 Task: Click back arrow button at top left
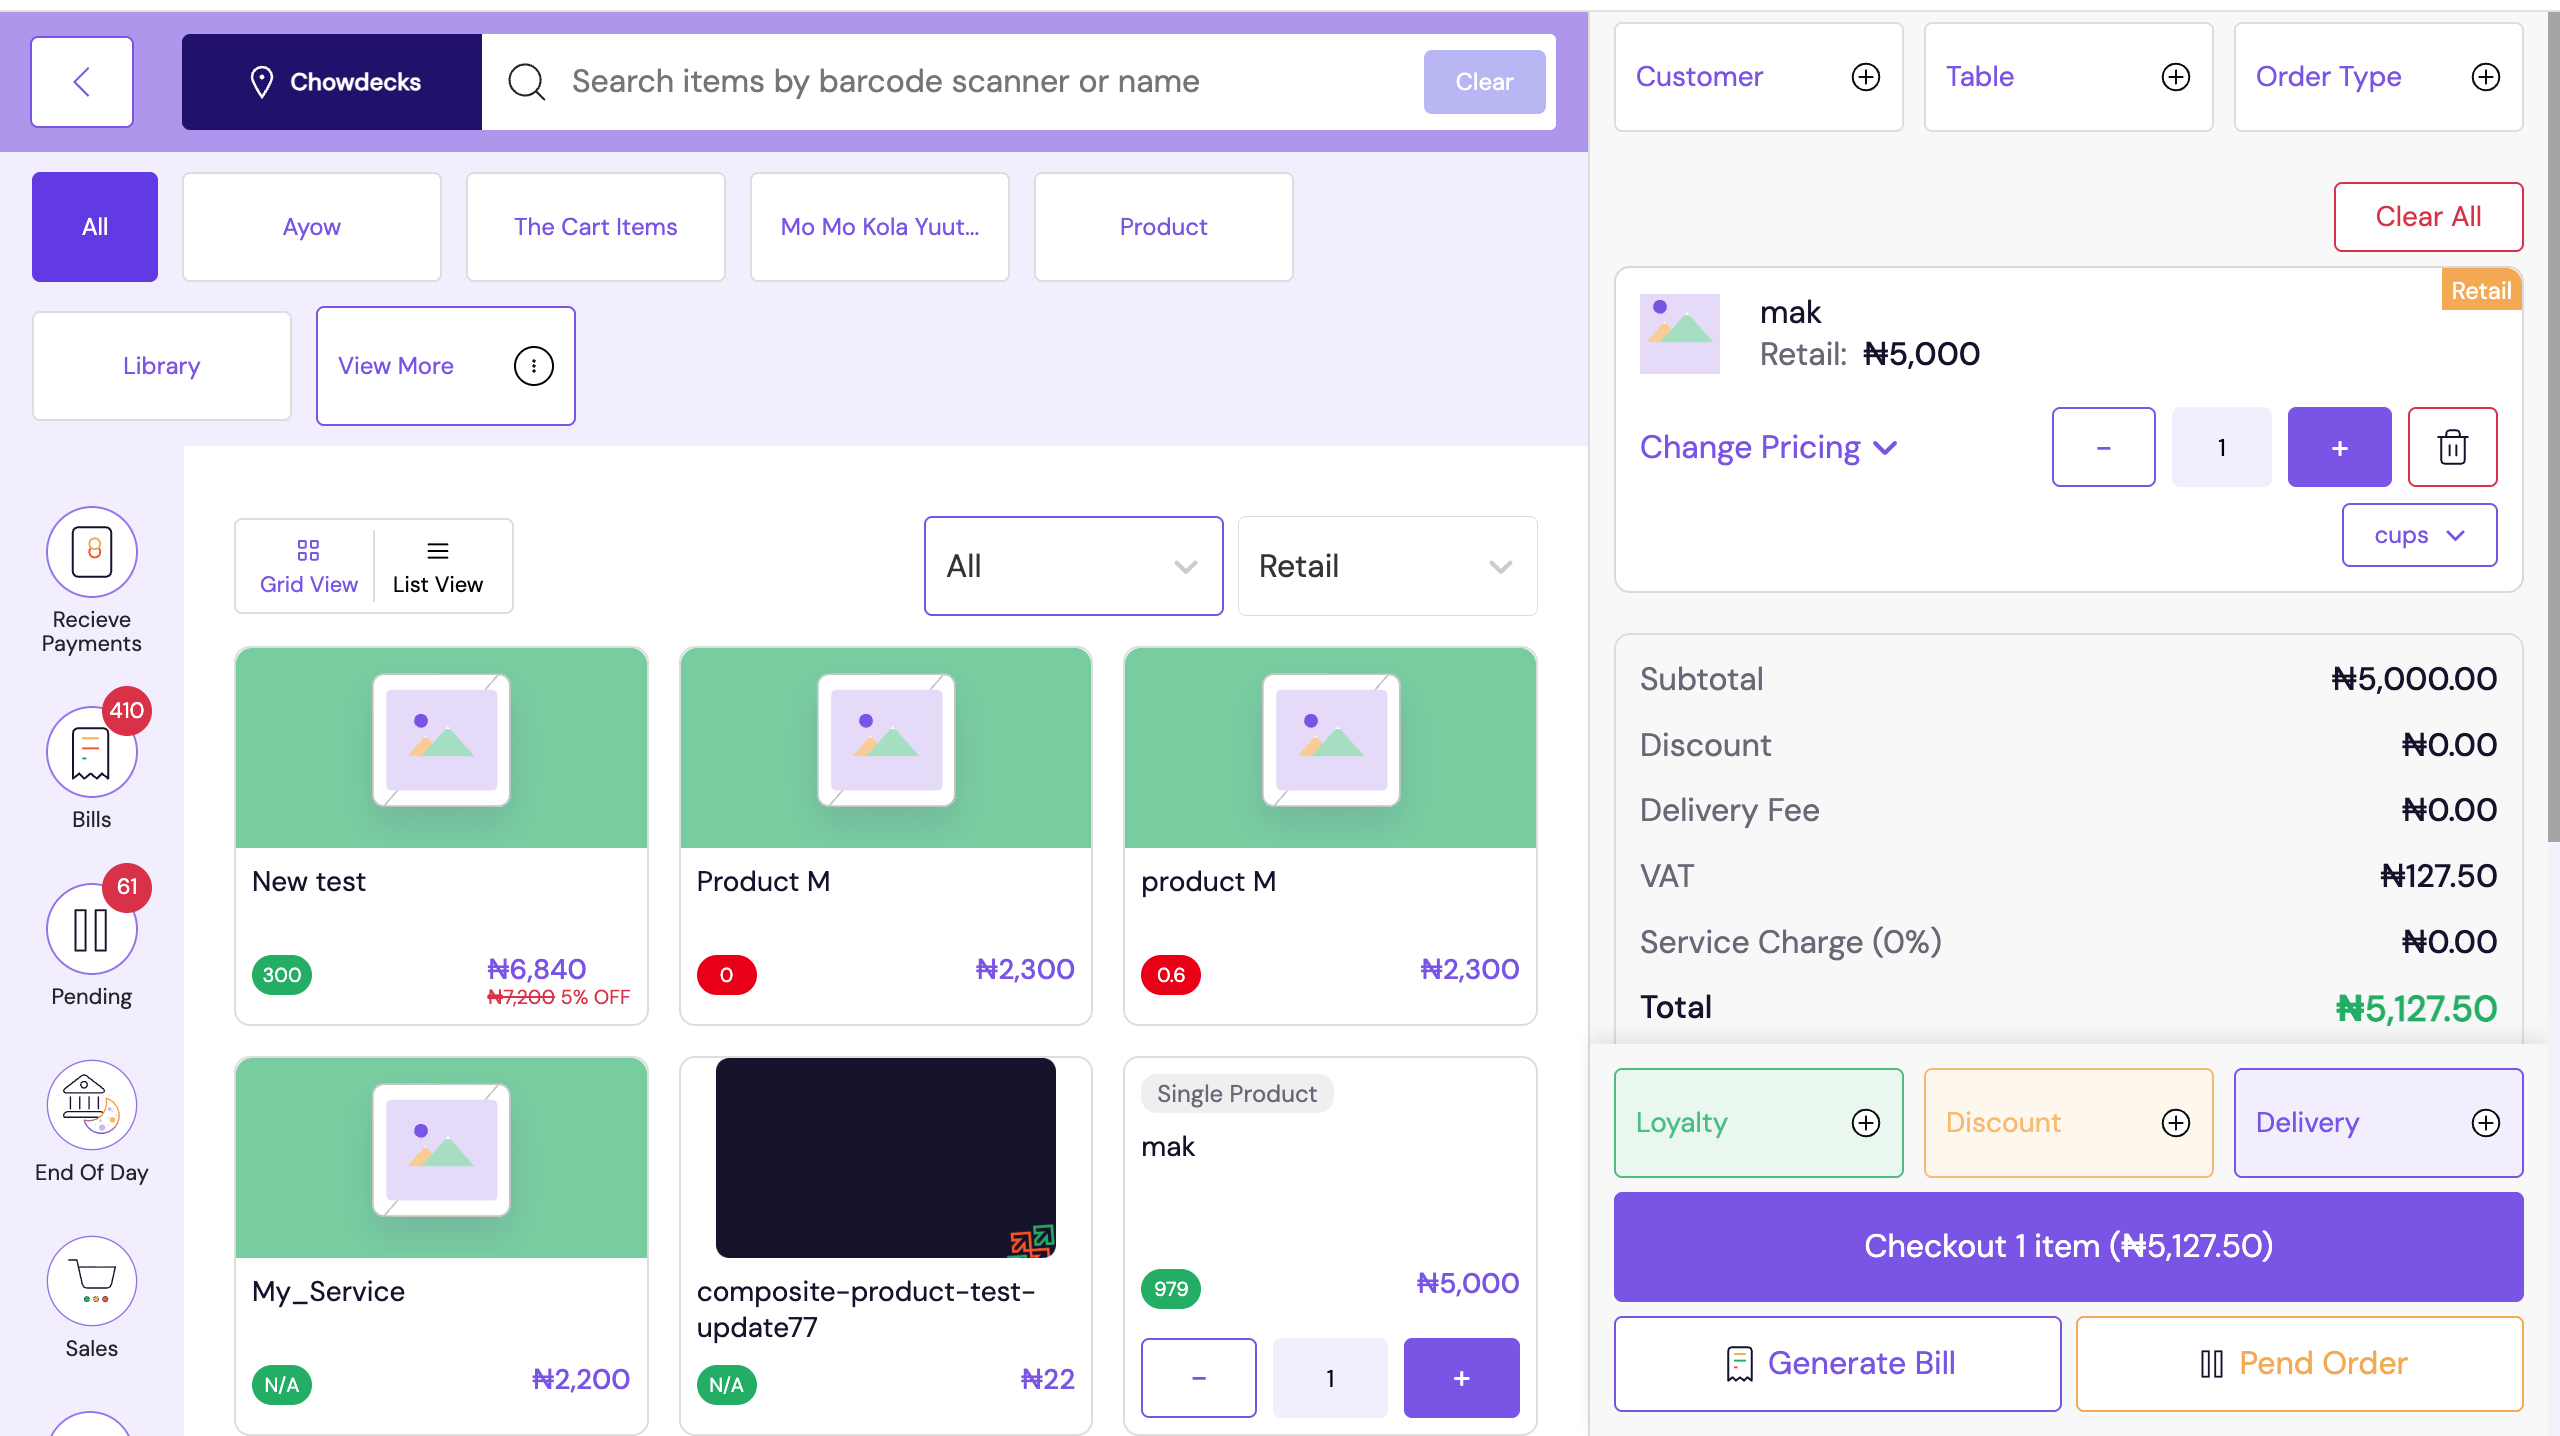pos(82,82)
